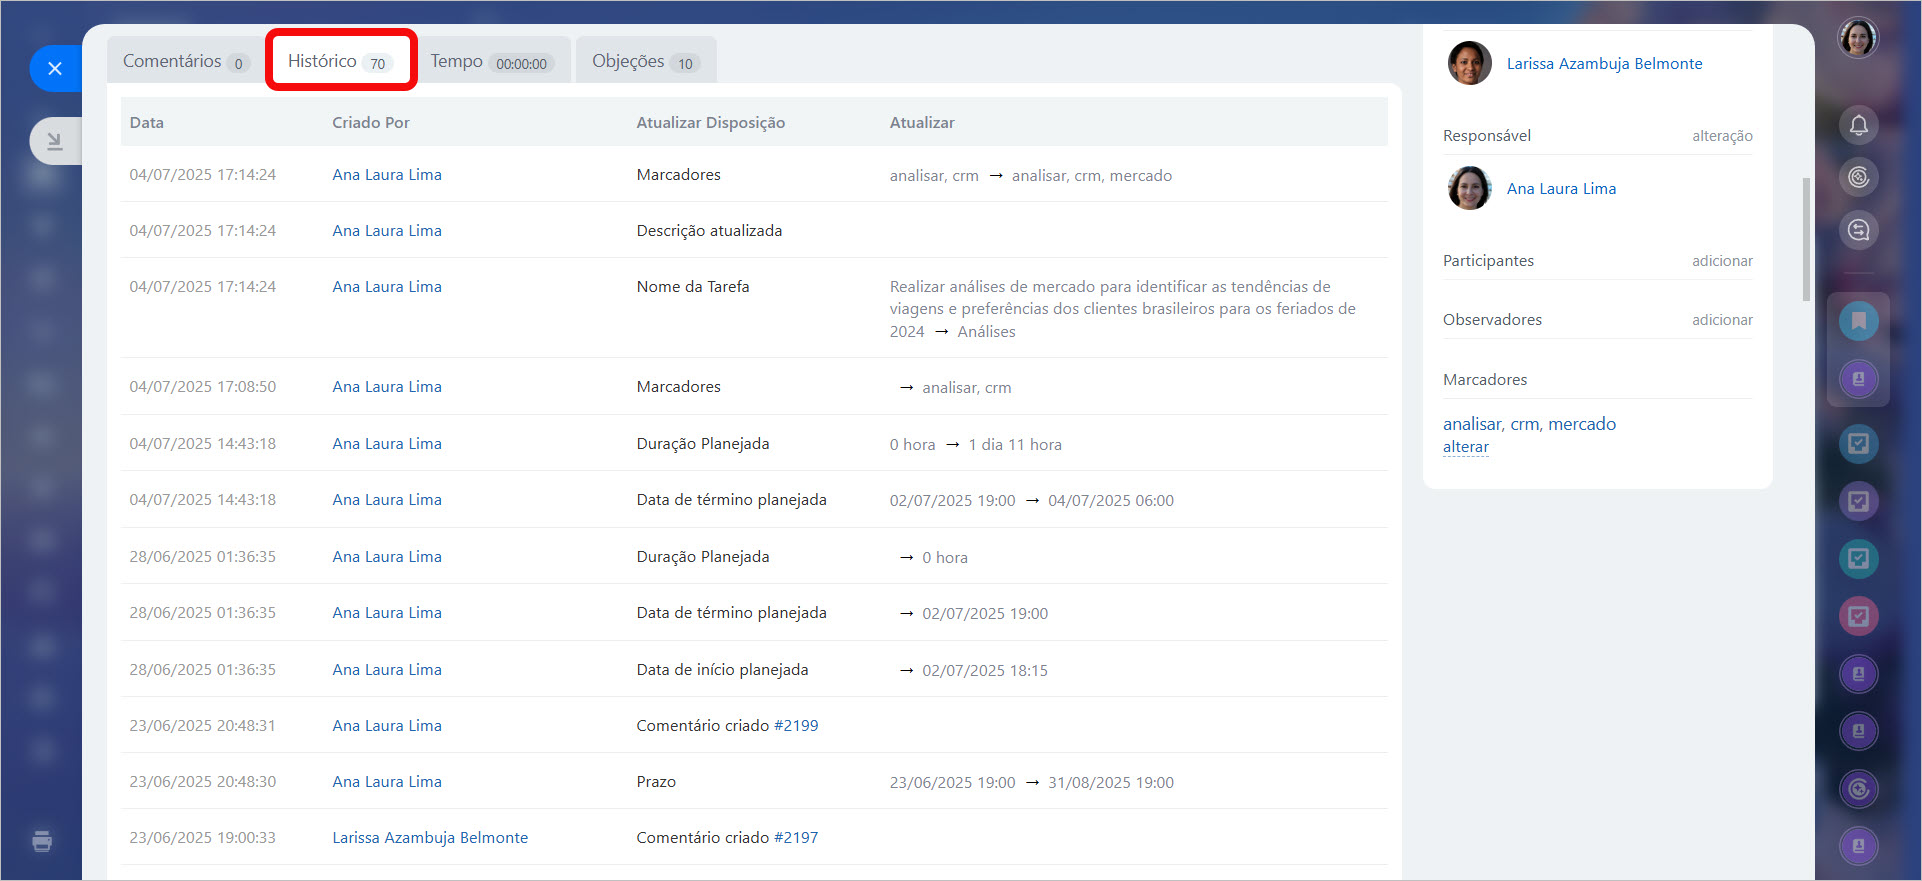Switch to the Comentários tab
Viewport: 1922px width, 881px height.
point(184,61)
